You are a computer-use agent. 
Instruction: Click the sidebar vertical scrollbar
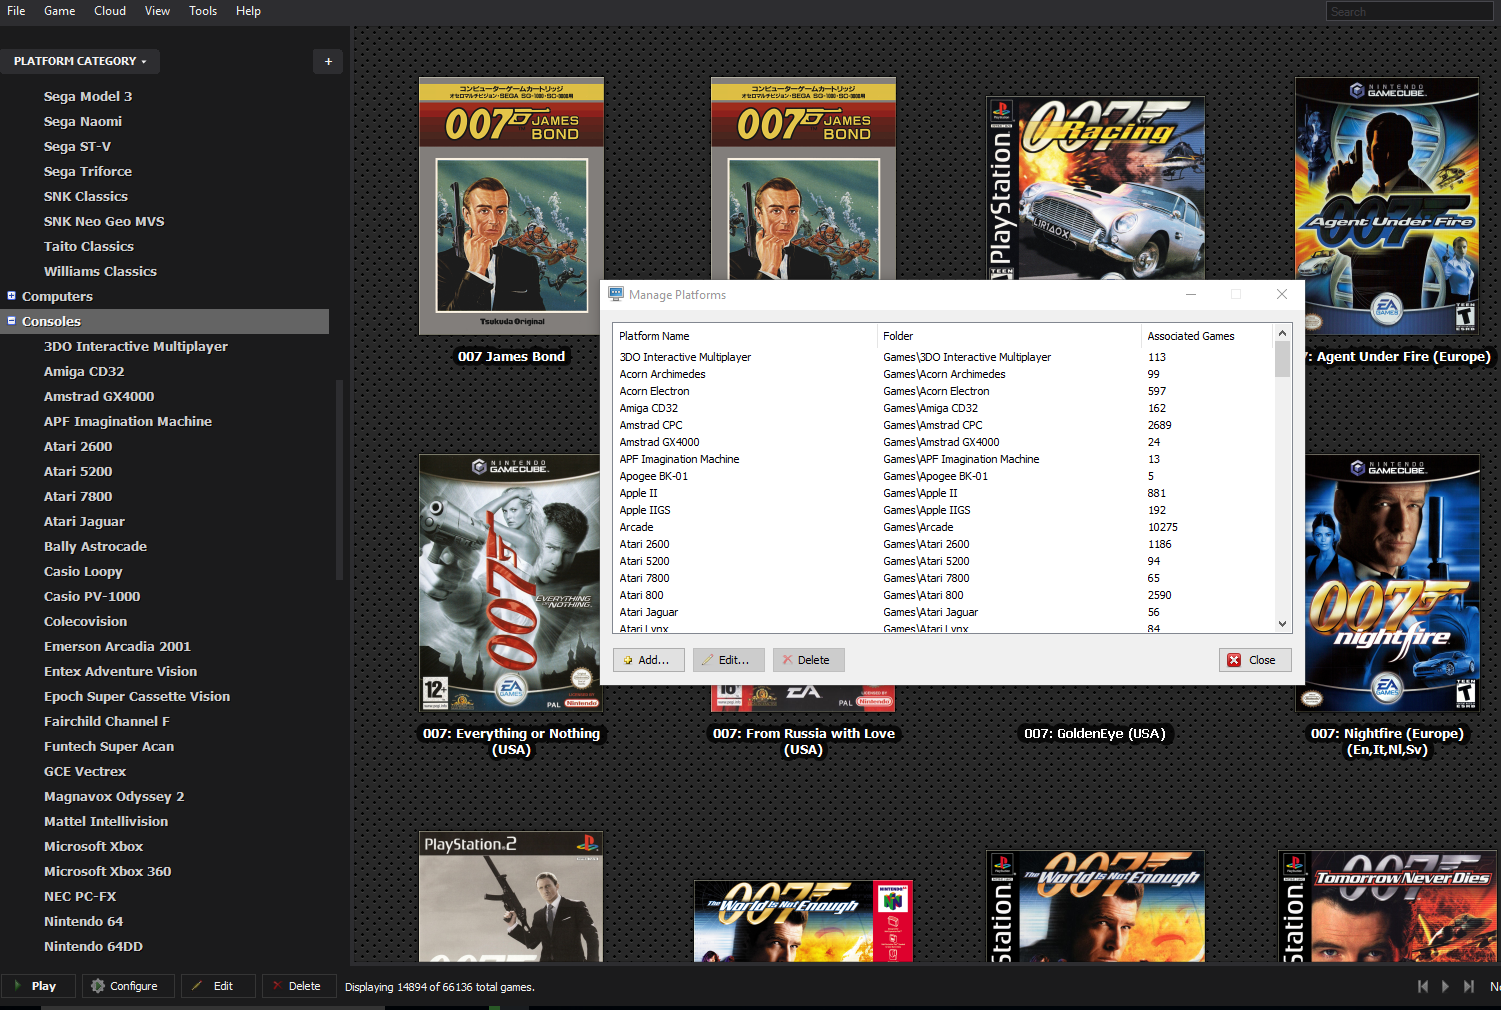tap(339, 480)
